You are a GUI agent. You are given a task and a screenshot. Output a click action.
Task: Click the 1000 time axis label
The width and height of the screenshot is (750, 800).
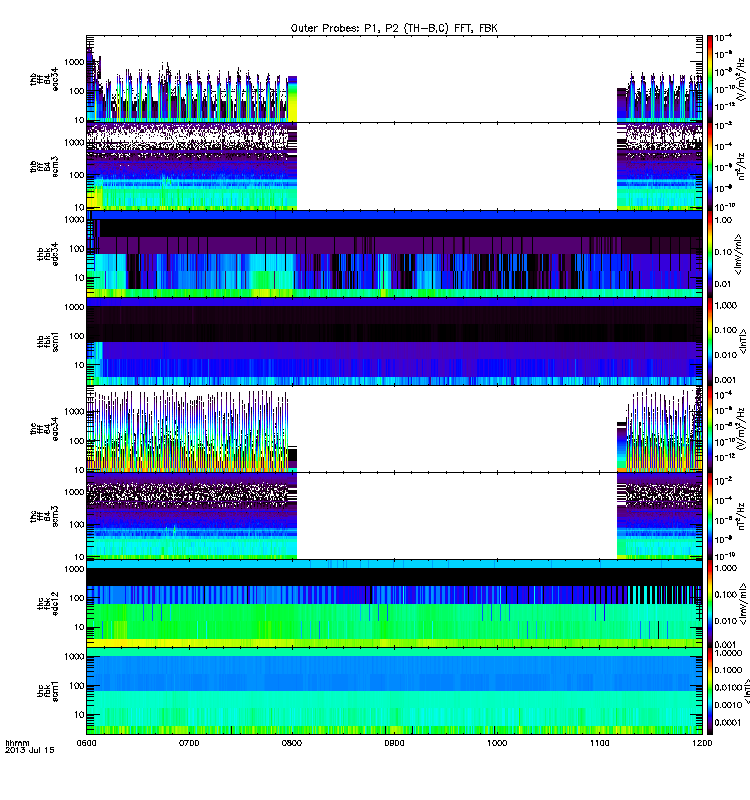[497, 743]
